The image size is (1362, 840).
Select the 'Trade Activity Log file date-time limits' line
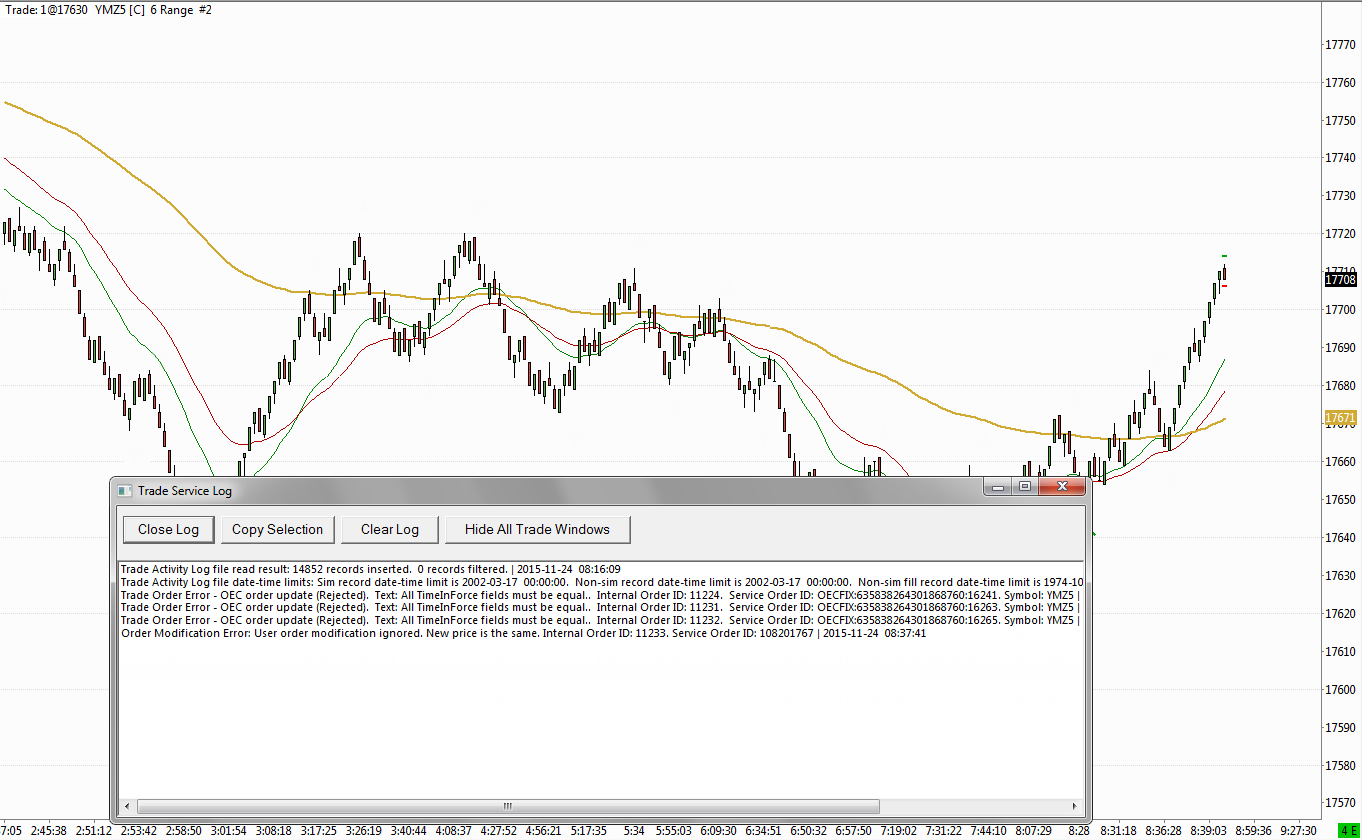click(x=601, y=582)
